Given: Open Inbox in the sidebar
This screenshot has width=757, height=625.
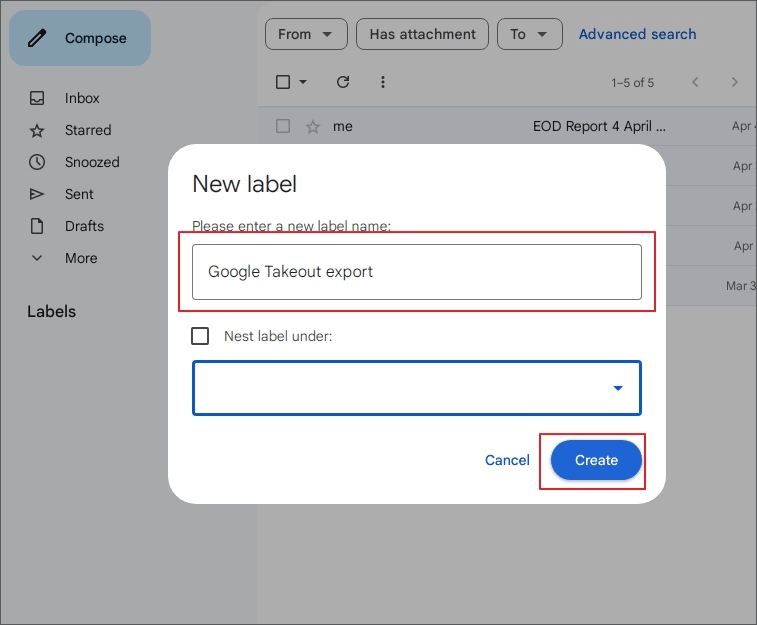Looking at the screenshot, I should [x=82, y=98].
